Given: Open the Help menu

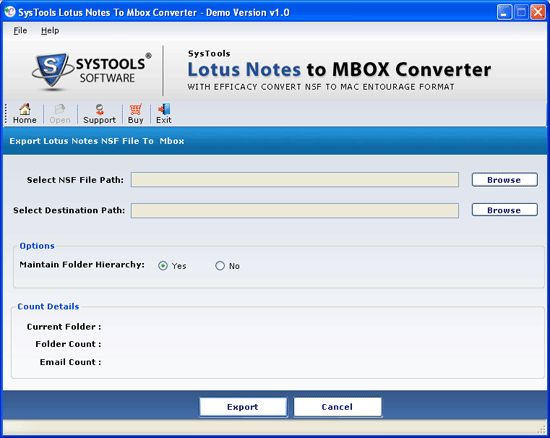Looking at the screenshot, I should 50,31.
